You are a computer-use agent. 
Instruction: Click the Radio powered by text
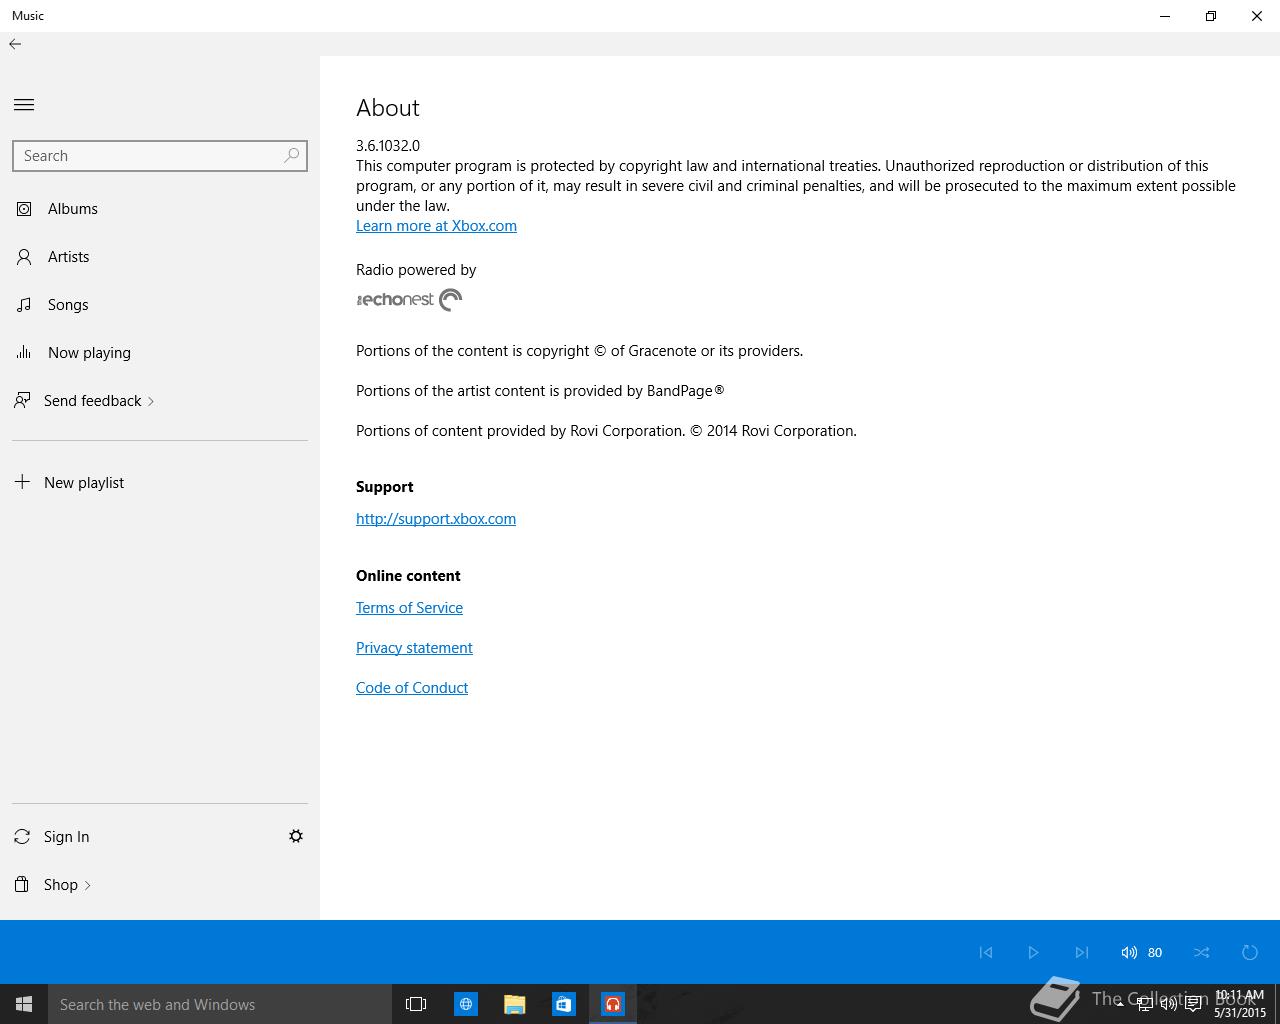[x=416, y=270]
